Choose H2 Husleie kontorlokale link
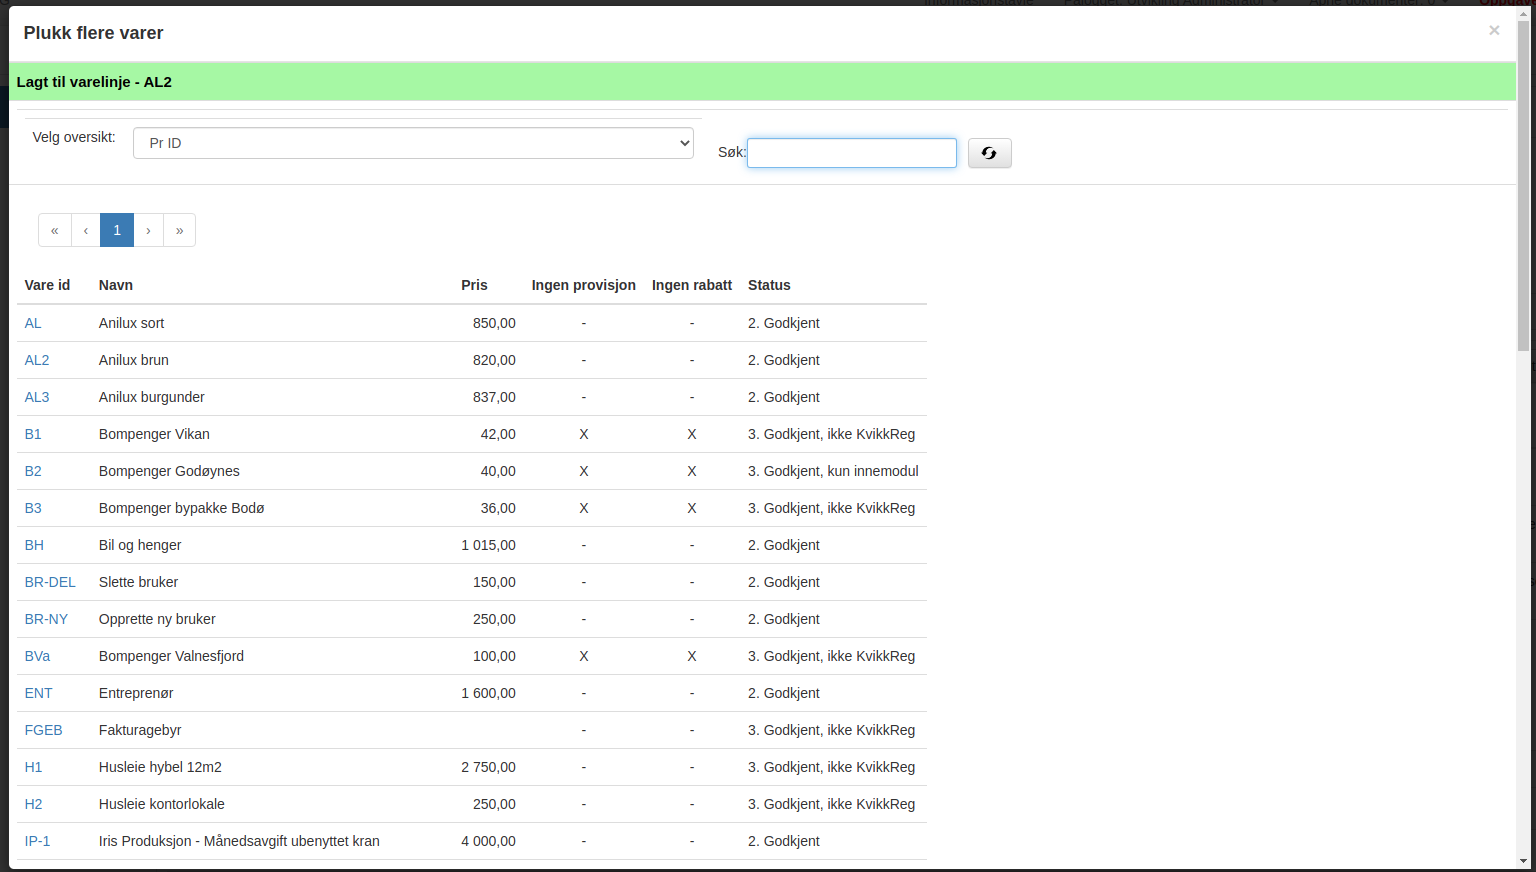The height and width of the screenshot is (872, 1536). click(x=33, y=804)
